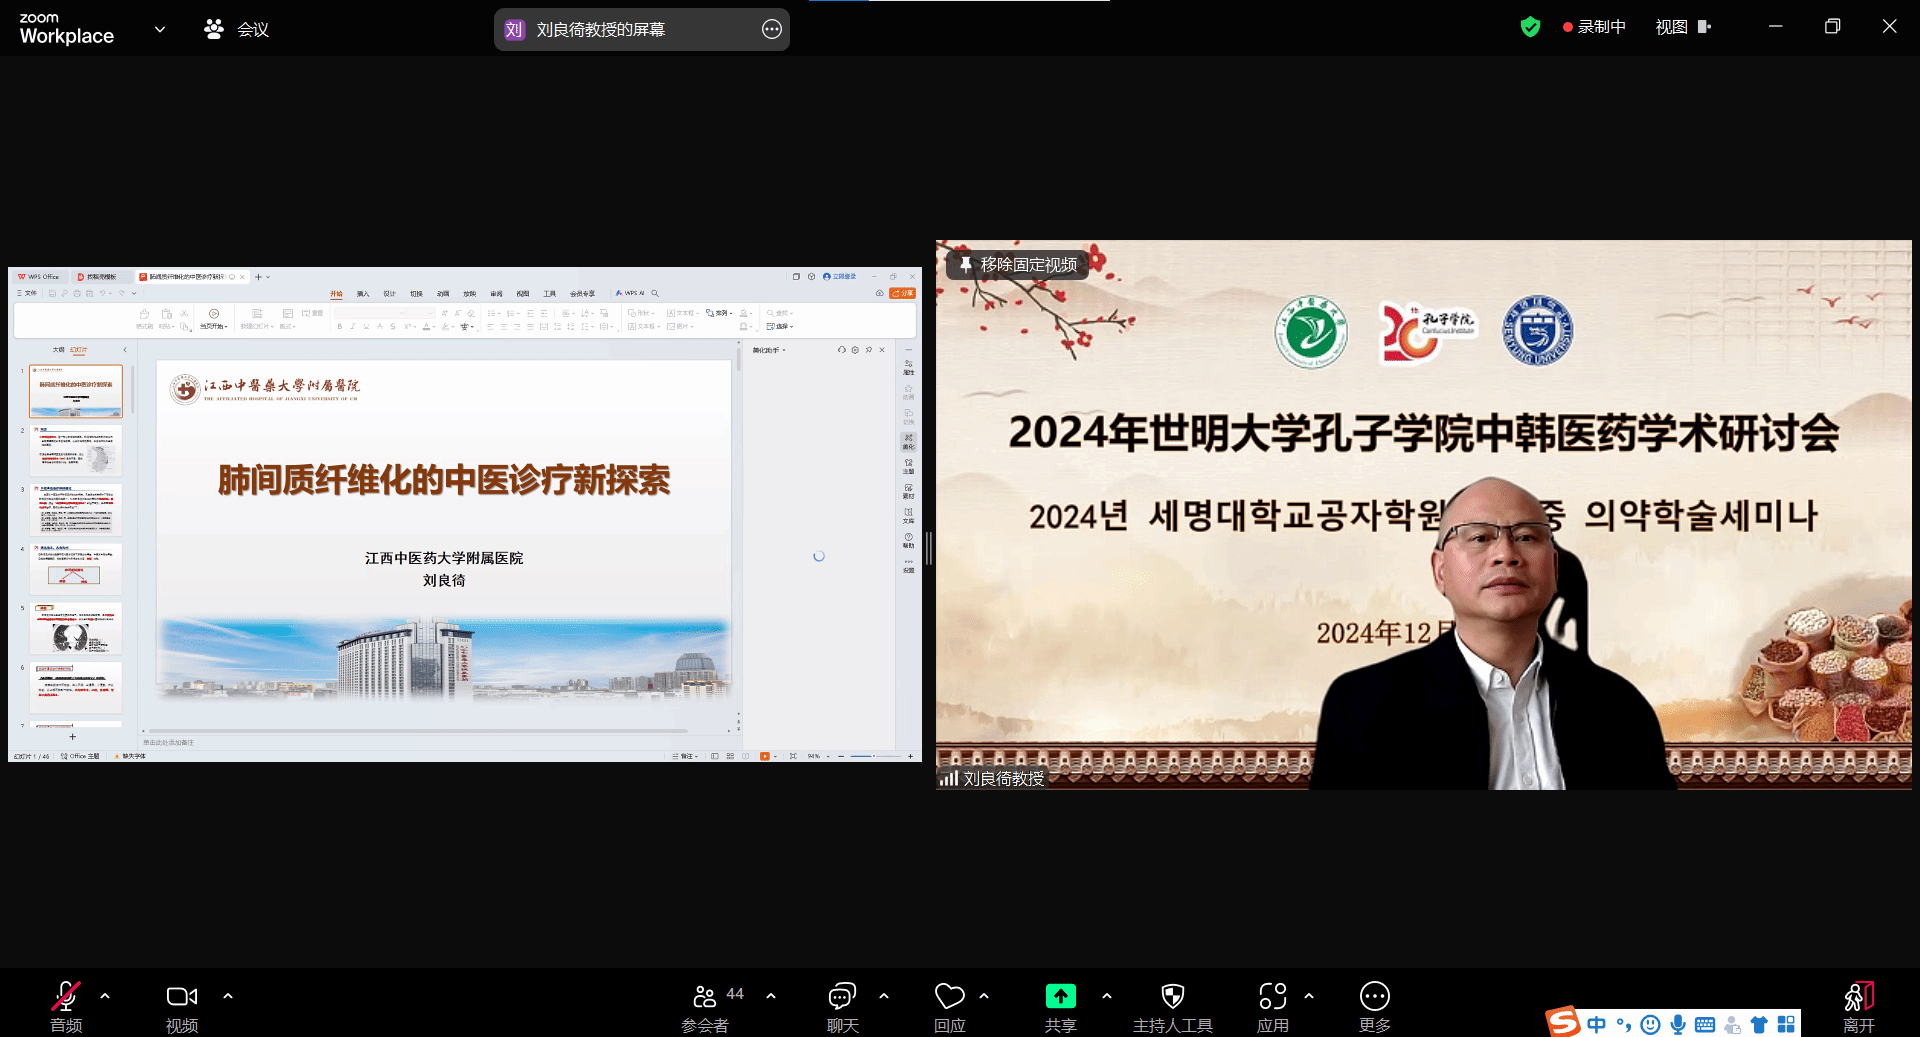This screenshot has width=1920, height=1037.
Task: Open the View layout menu
Action: point(1682,27)
